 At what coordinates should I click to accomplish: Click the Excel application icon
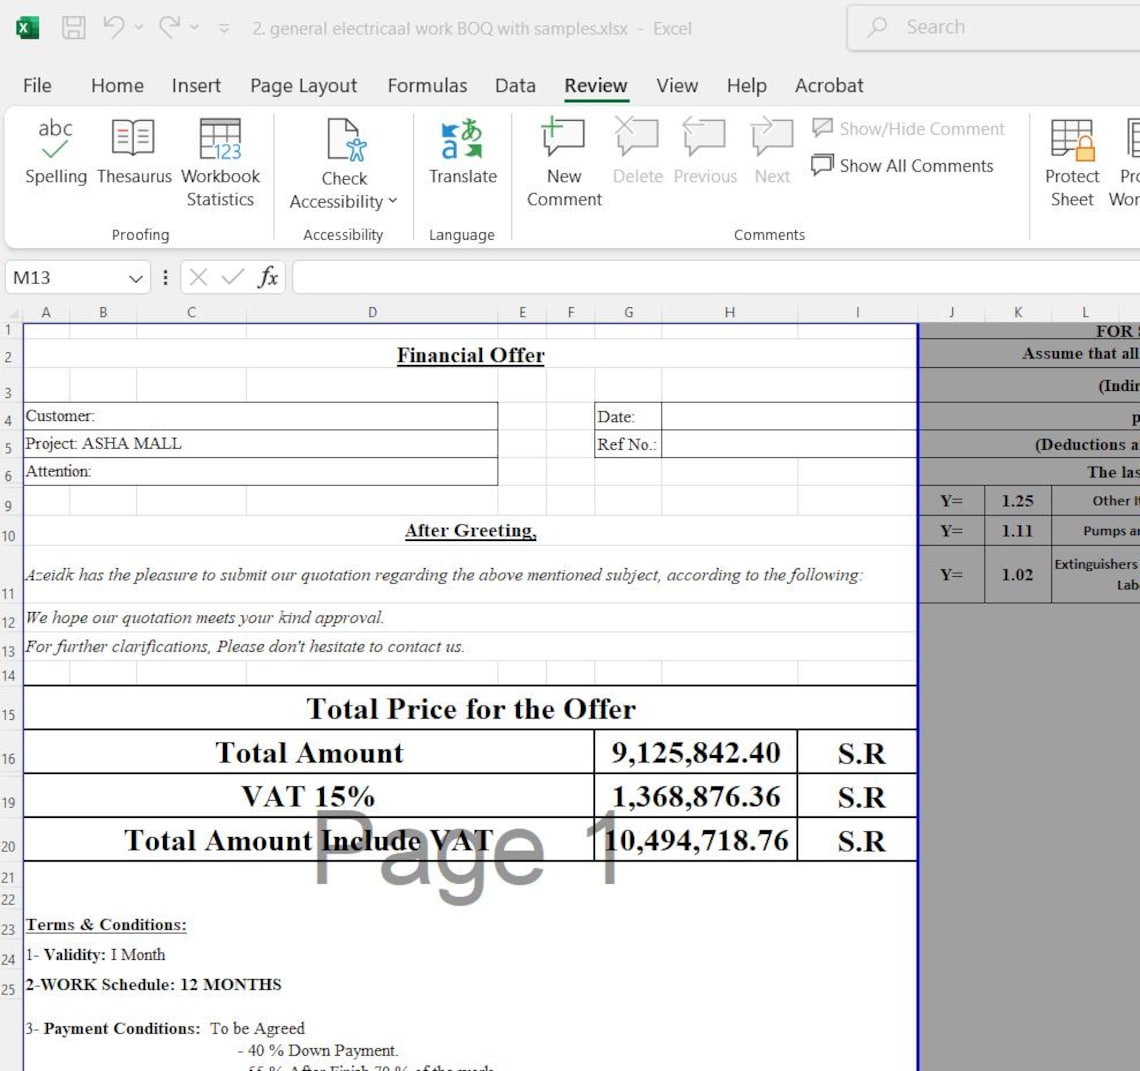(27, 28)
